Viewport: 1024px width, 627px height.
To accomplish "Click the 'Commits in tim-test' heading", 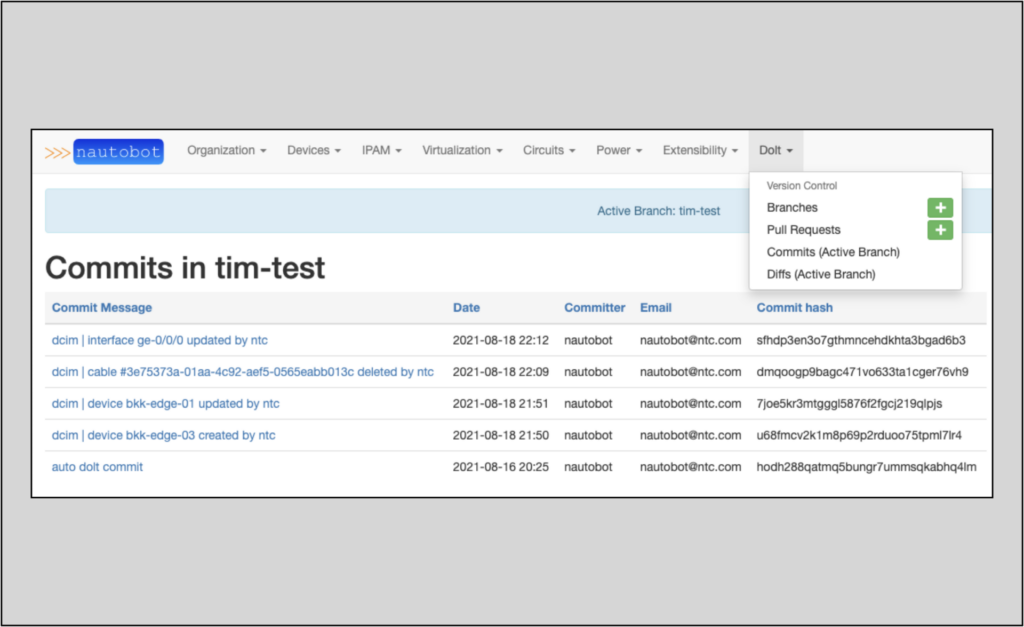I will [x=185, y=268].
